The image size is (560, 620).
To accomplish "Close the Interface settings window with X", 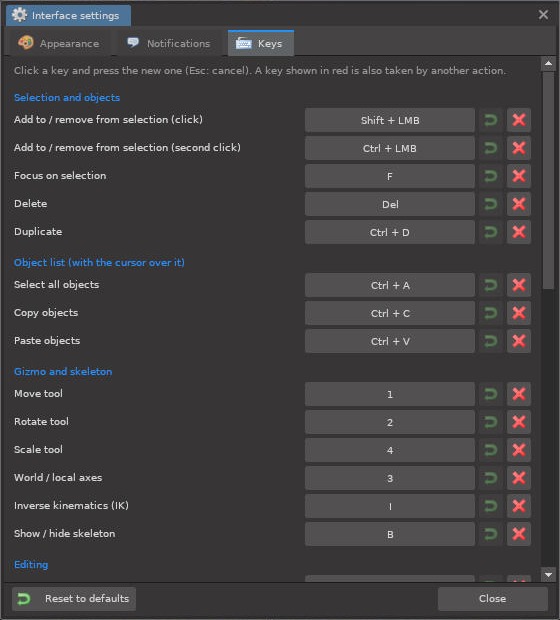I will pos(543,15).
